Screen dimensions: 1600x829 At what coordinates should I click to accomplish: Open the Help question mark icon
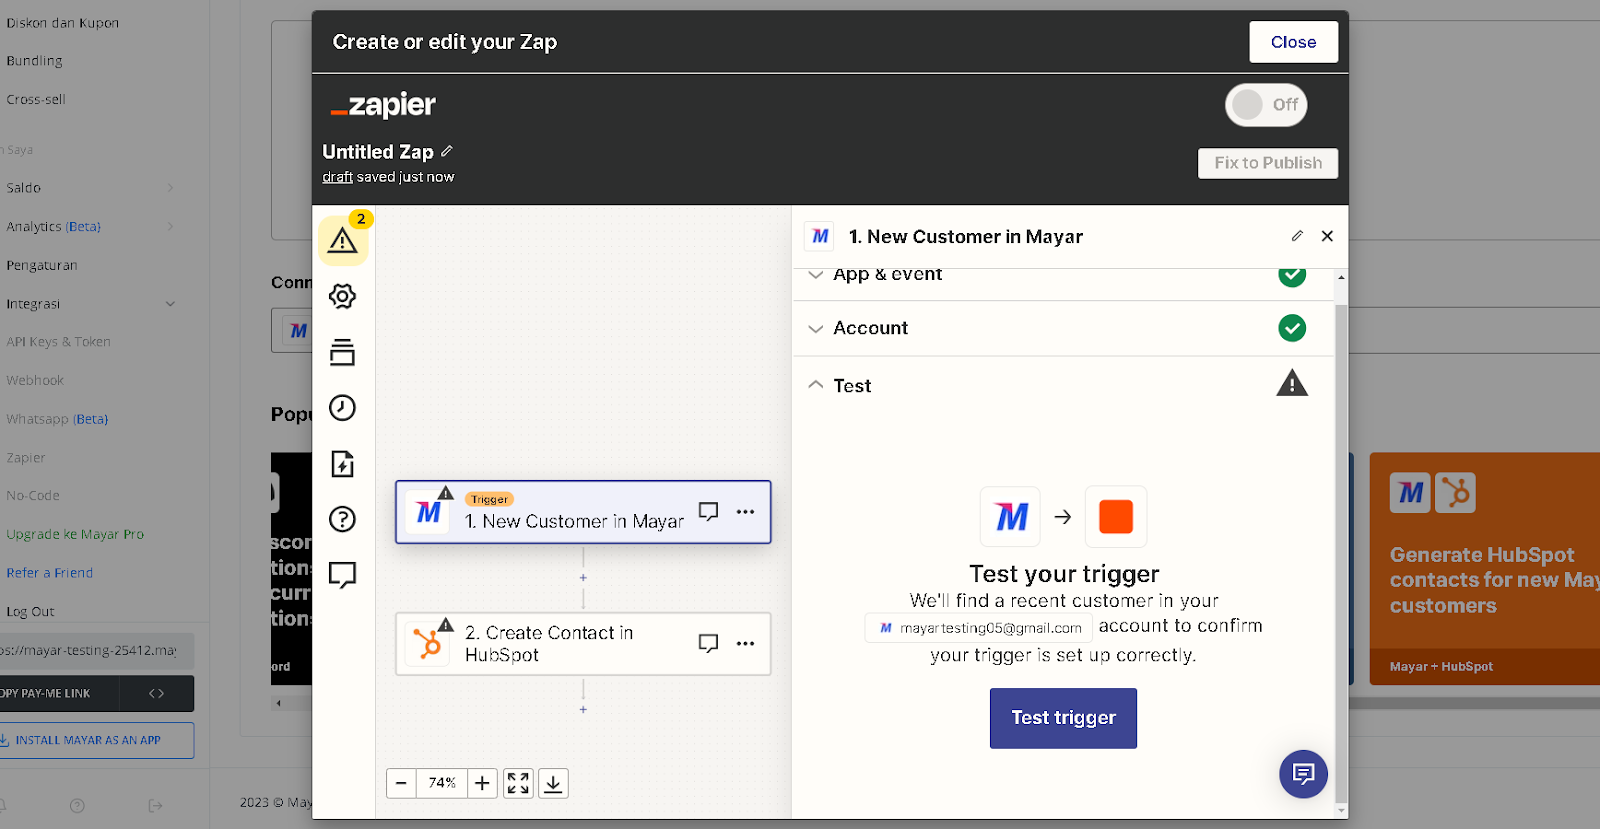coord(342,519)
